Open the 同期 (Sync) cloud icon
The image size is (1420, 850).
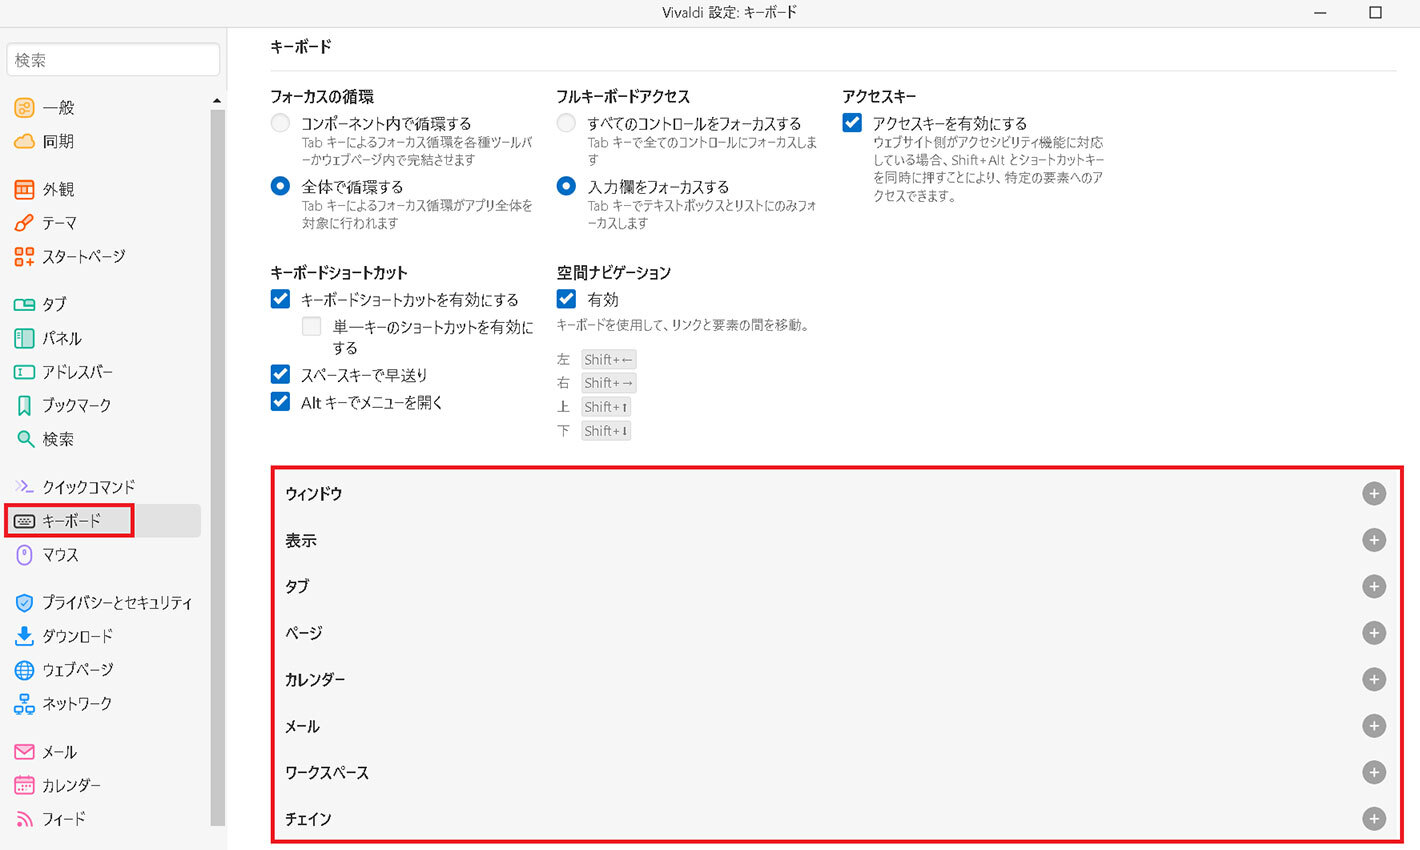24,142
